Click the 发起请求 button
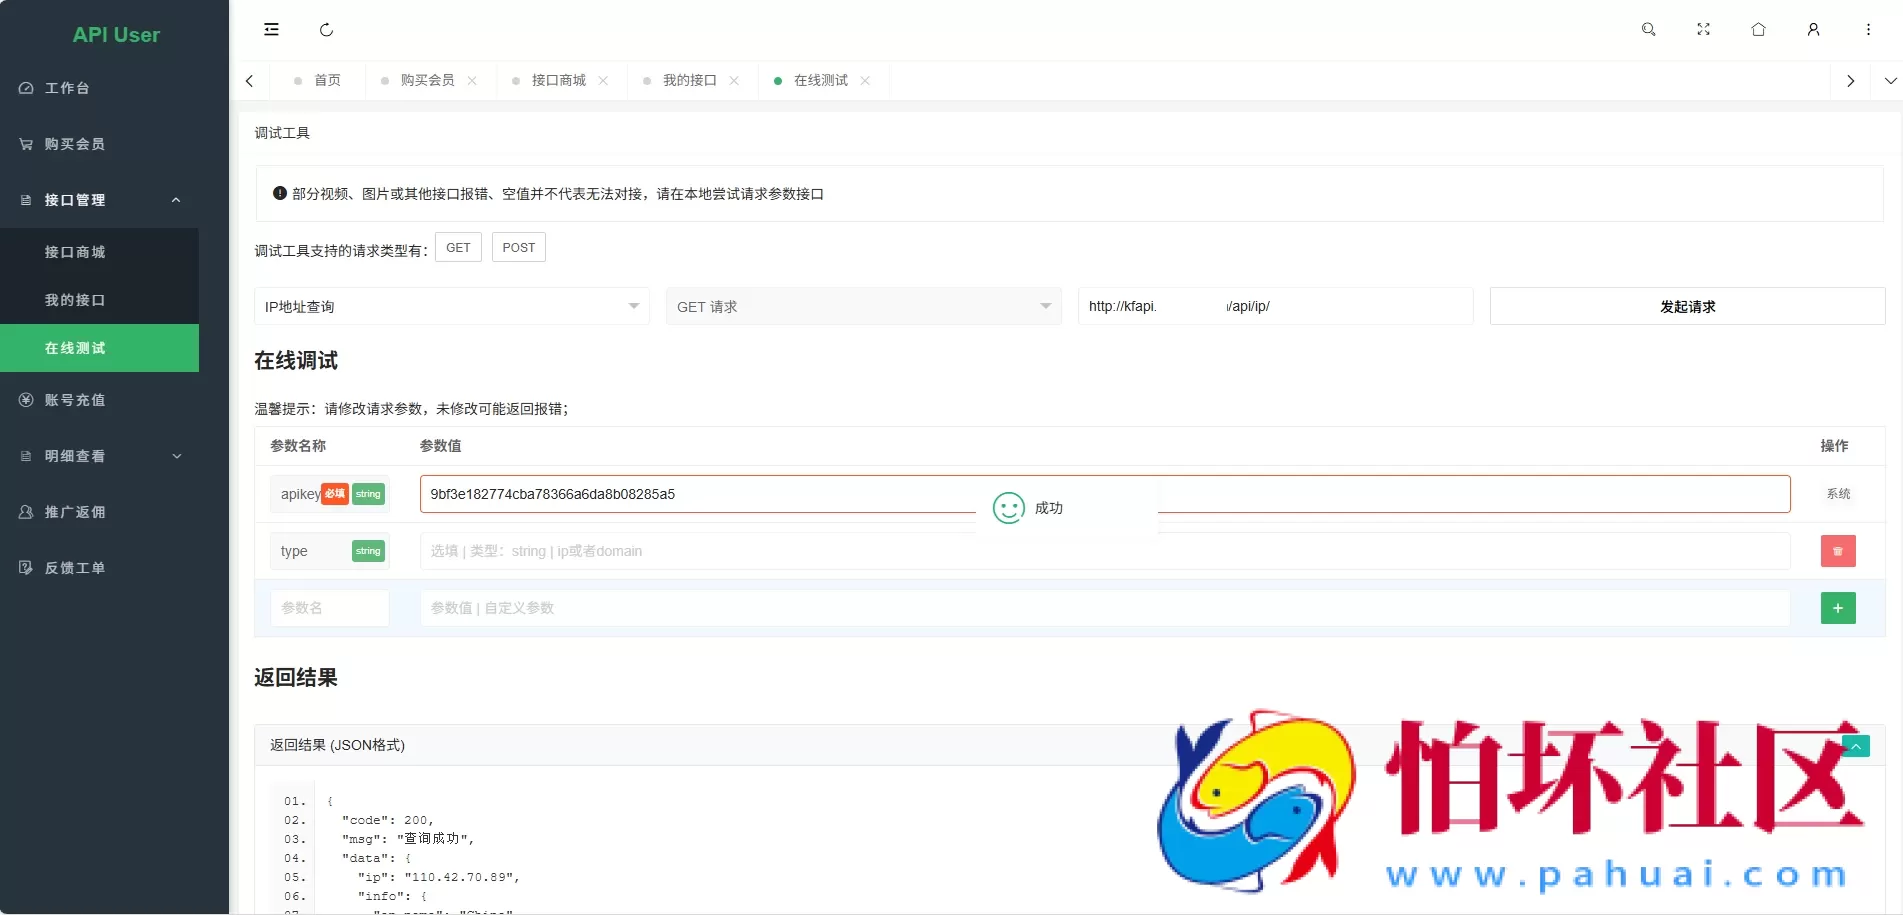 [x=1687, y=306]
